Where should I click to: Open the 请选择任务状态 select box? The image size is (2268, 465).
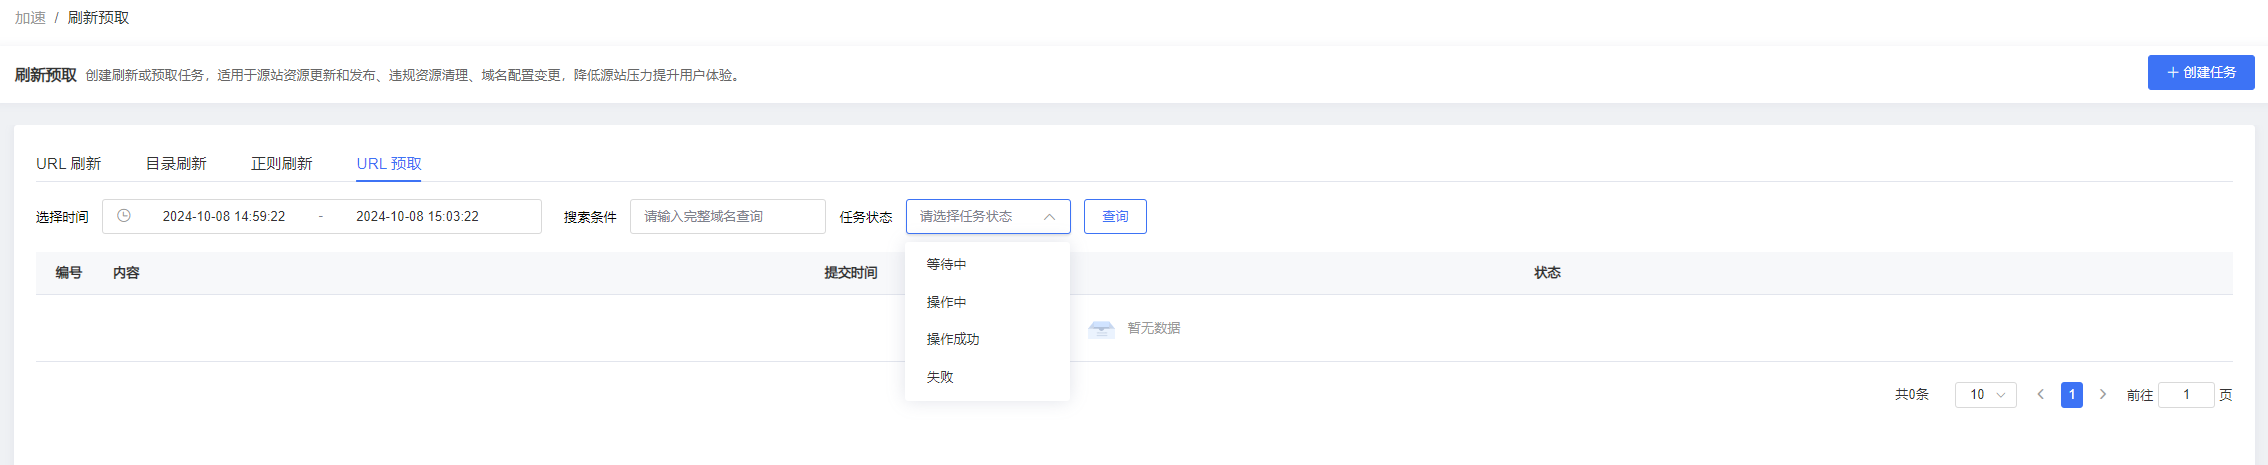pos(988,217)
